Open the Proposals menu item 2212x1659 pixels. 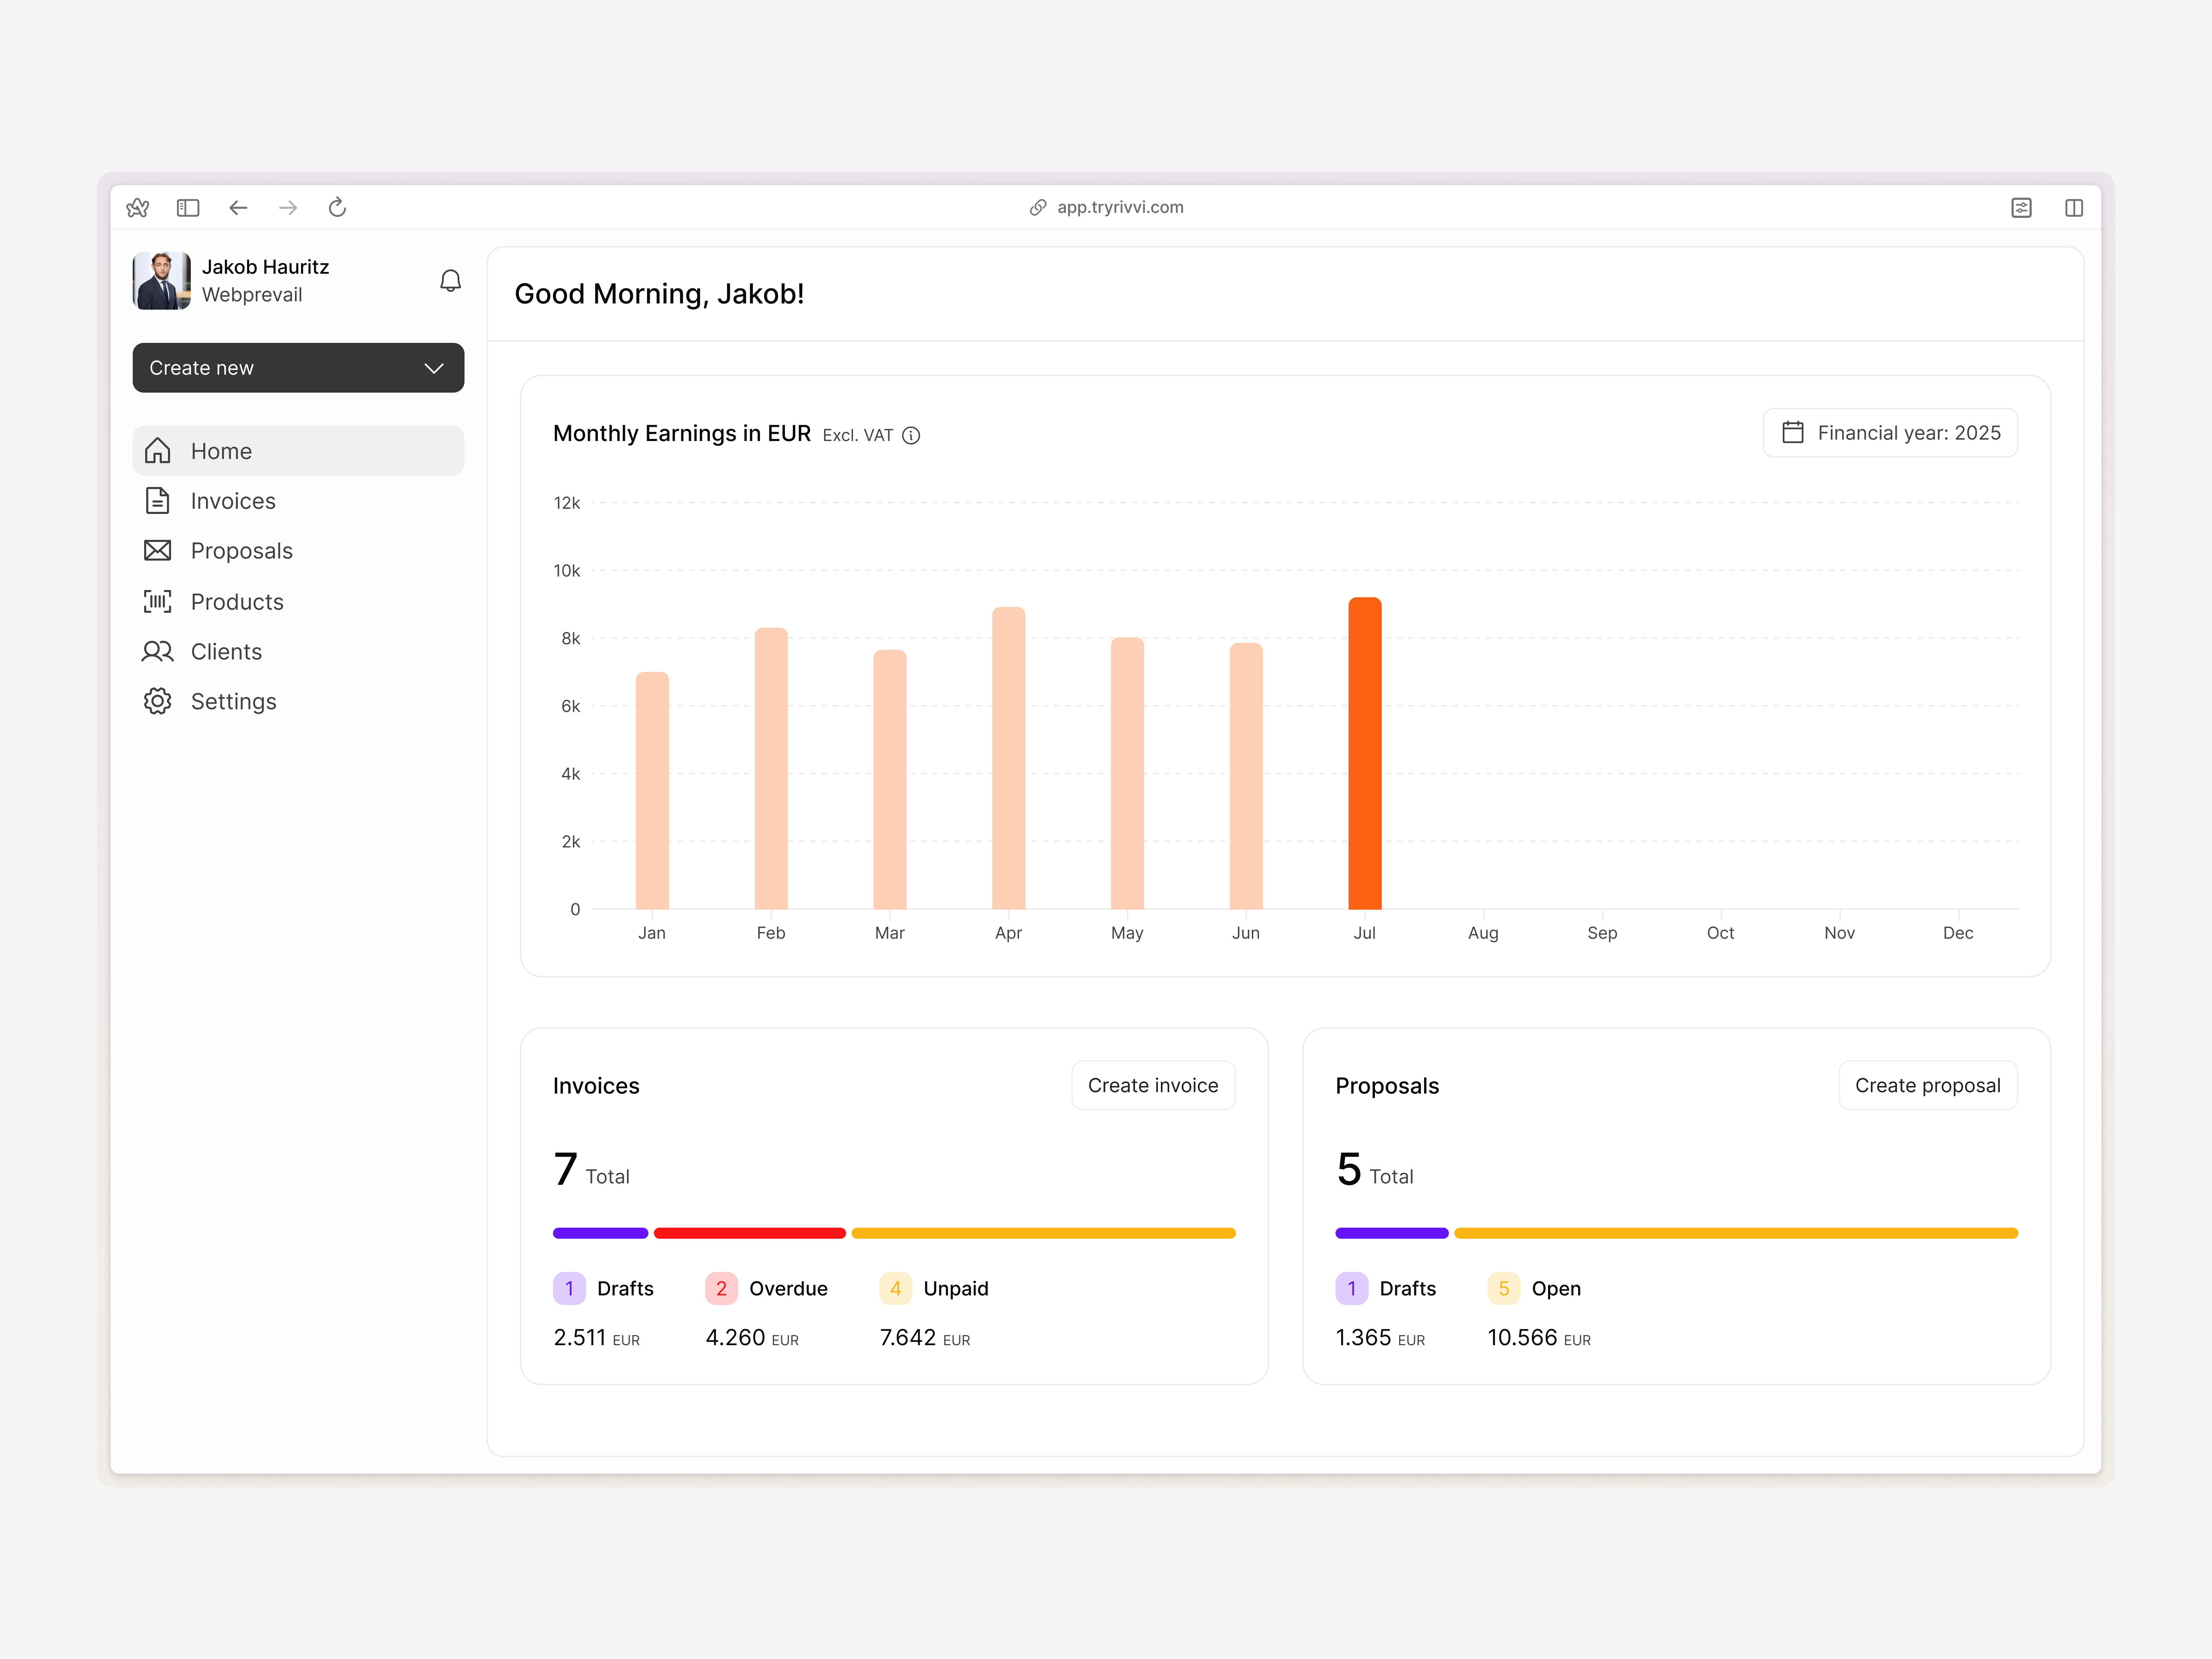298,551
